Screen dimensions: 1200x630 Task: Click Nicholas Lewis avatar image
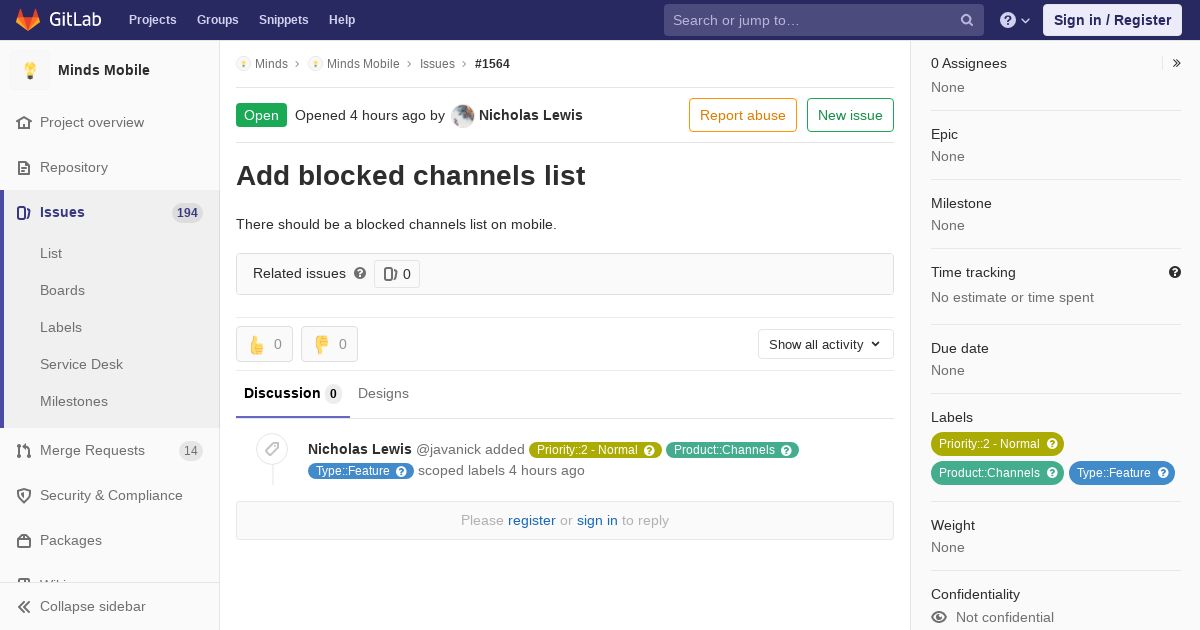coord(463,115)
